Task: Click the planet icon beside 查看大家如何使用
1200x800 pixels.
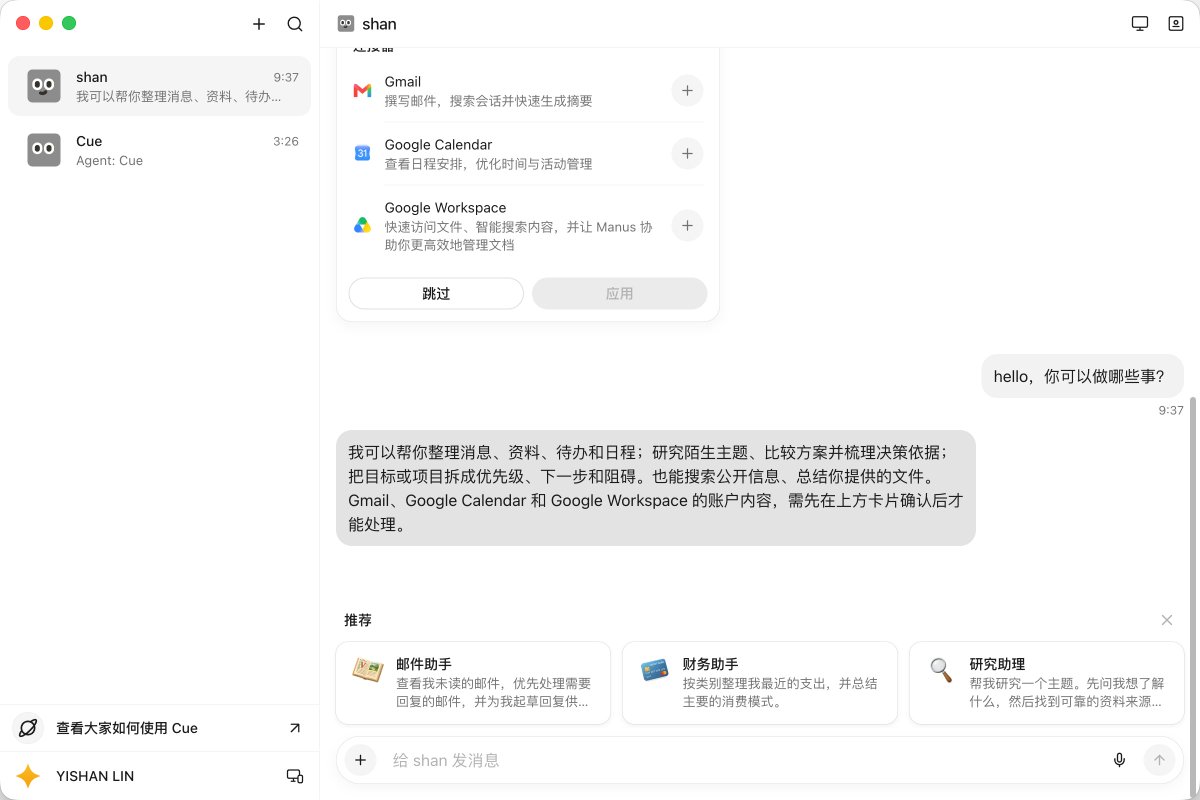Action: (28, 728)
